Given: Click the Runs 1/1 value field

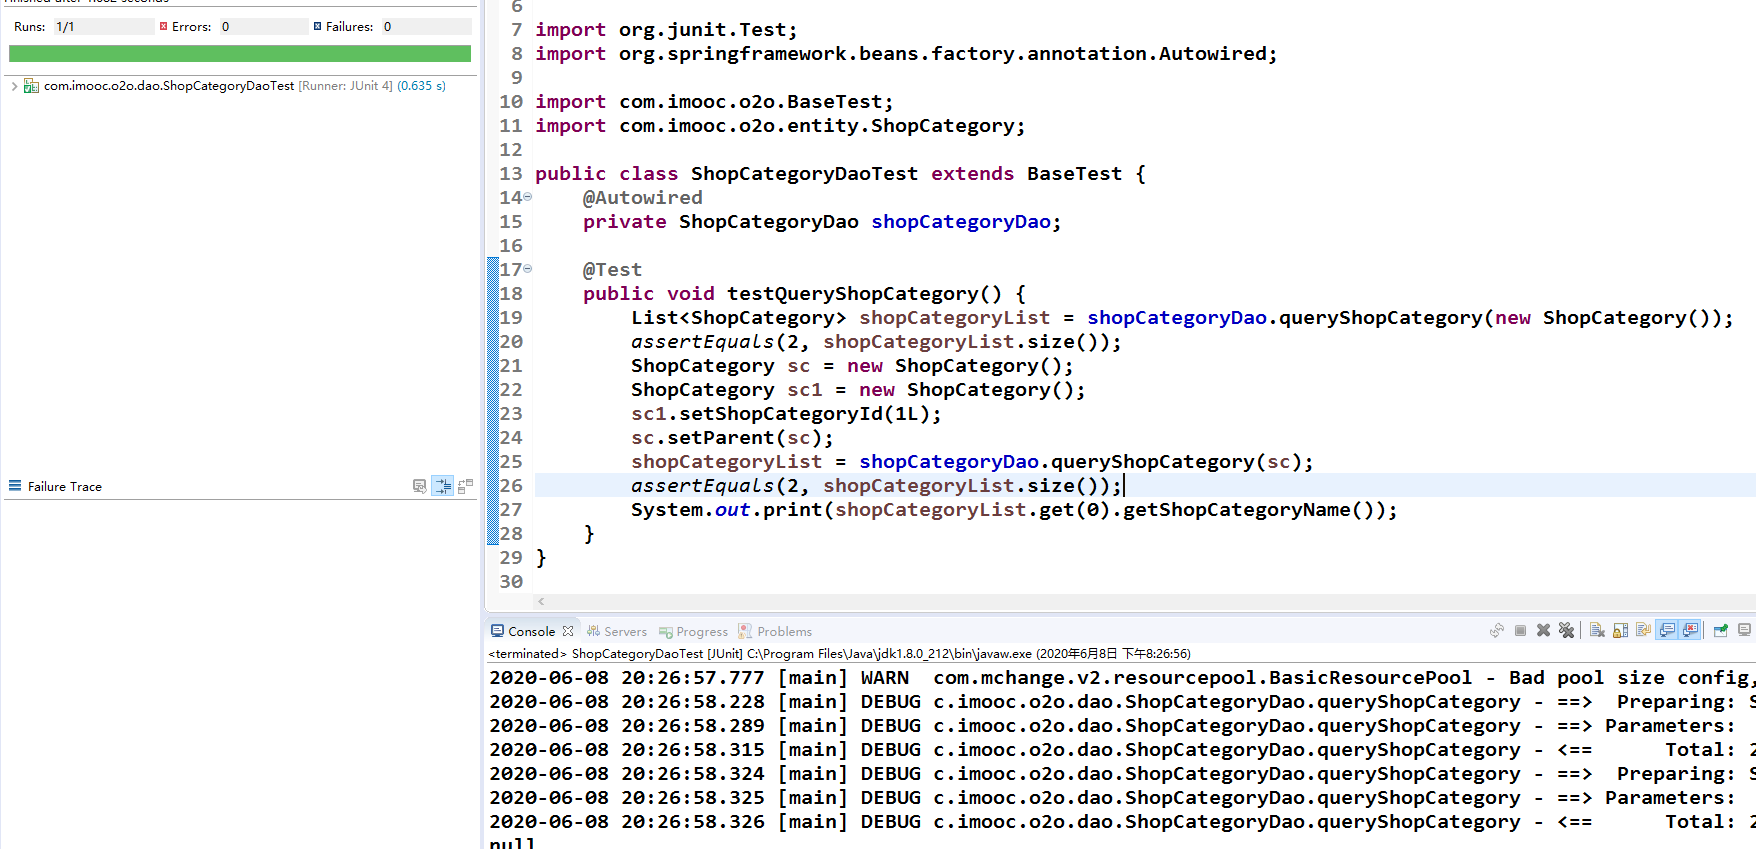Looking at the screenshot, I should click(x=104, y=27).
